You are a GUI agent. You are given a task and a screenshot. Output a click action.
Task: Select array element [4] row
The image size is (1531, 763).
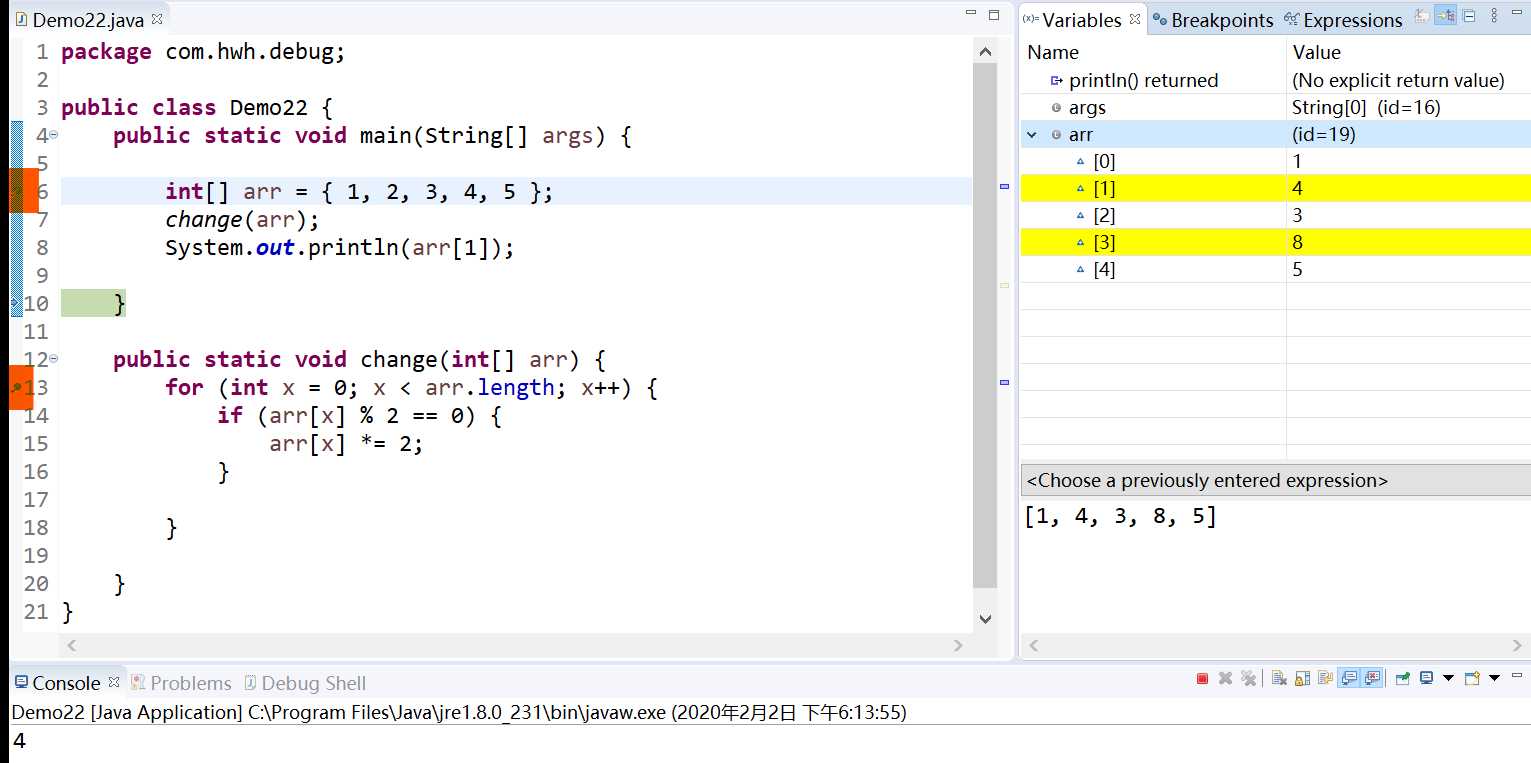pos(1275,269)
